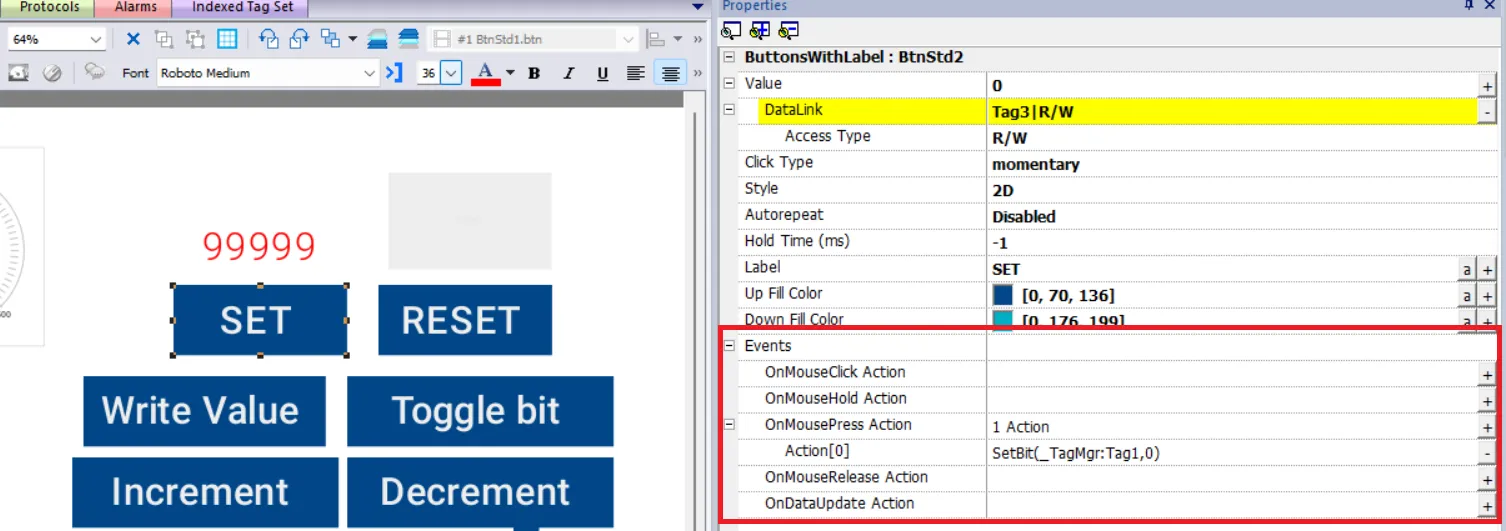This screenshot has height=531, width=1506.
Task: Click the 'a' button beside Label SET
Action: click(x=1468, y=270)
